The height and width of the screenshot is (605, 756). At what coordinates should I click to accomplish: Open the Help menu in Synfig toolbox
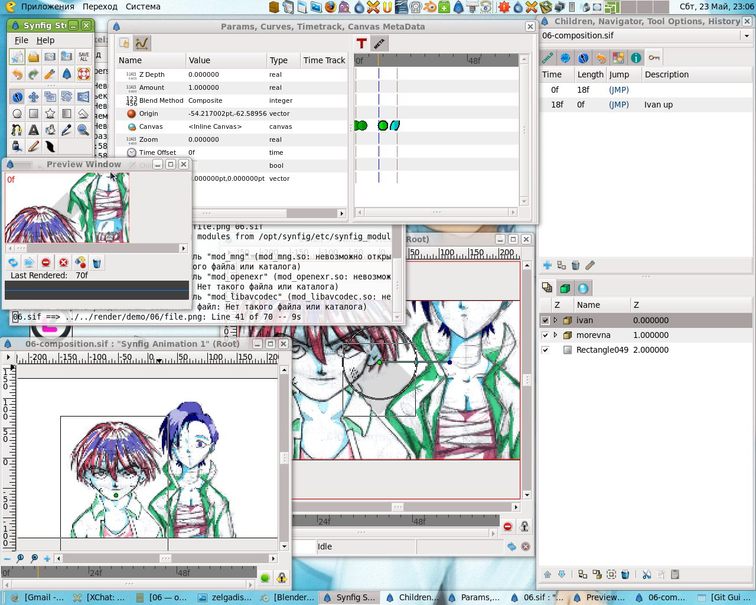pos(45,40)
